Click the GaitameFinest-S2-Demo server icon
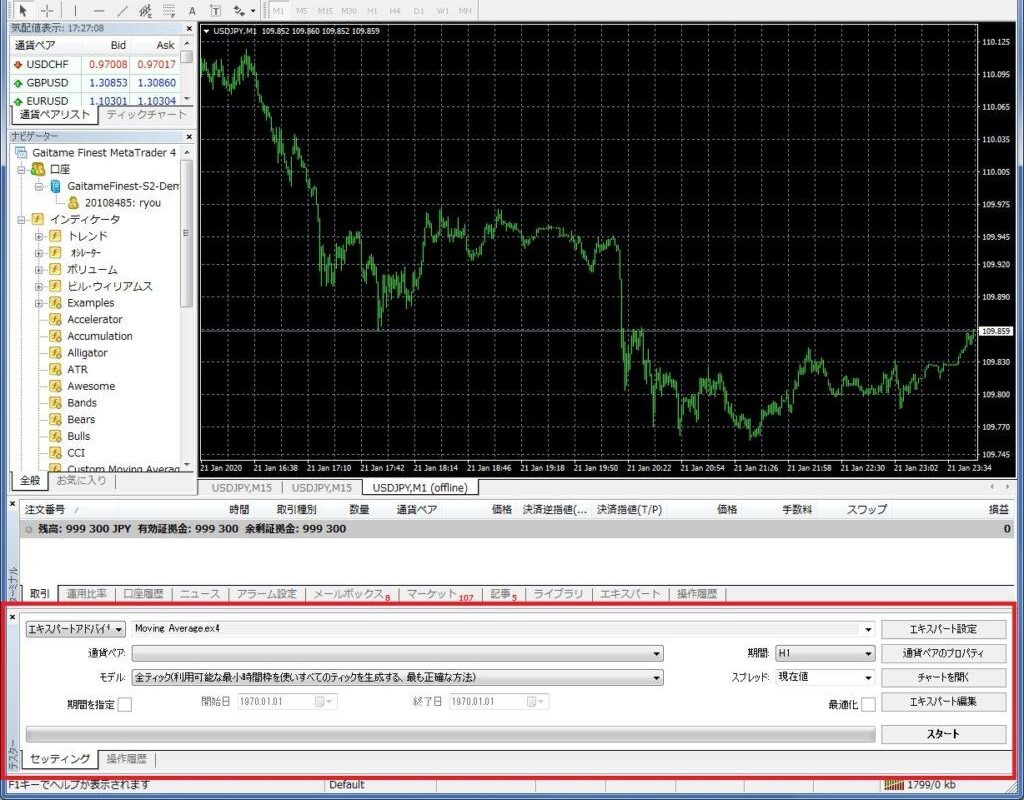This screenshot has width=1024, height=800. point(56,186)
